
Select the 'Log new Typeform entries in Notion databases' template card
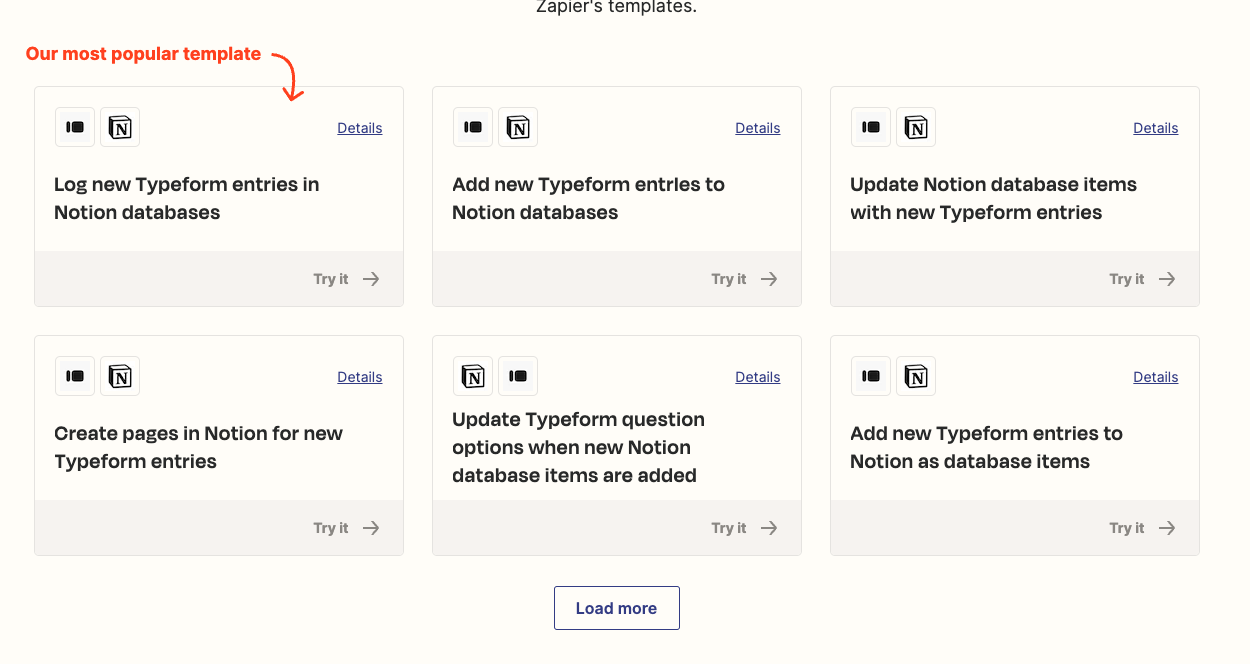coord(218,198)
